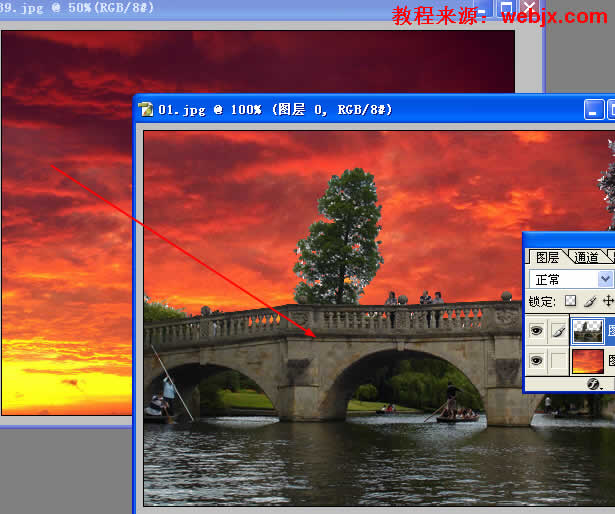Select the bridge layer thumbnail
This screenshot has width=615, height=514.
[x=588, y=332]
